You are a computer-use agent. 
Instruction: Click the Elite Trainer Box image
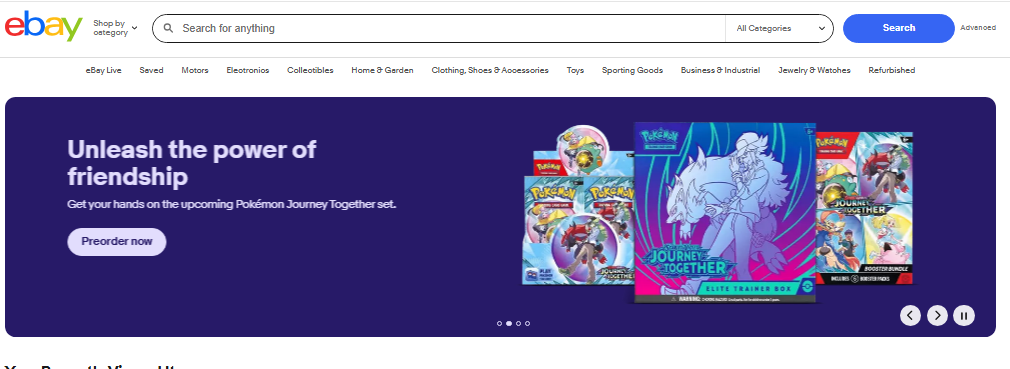pos(725,213)
